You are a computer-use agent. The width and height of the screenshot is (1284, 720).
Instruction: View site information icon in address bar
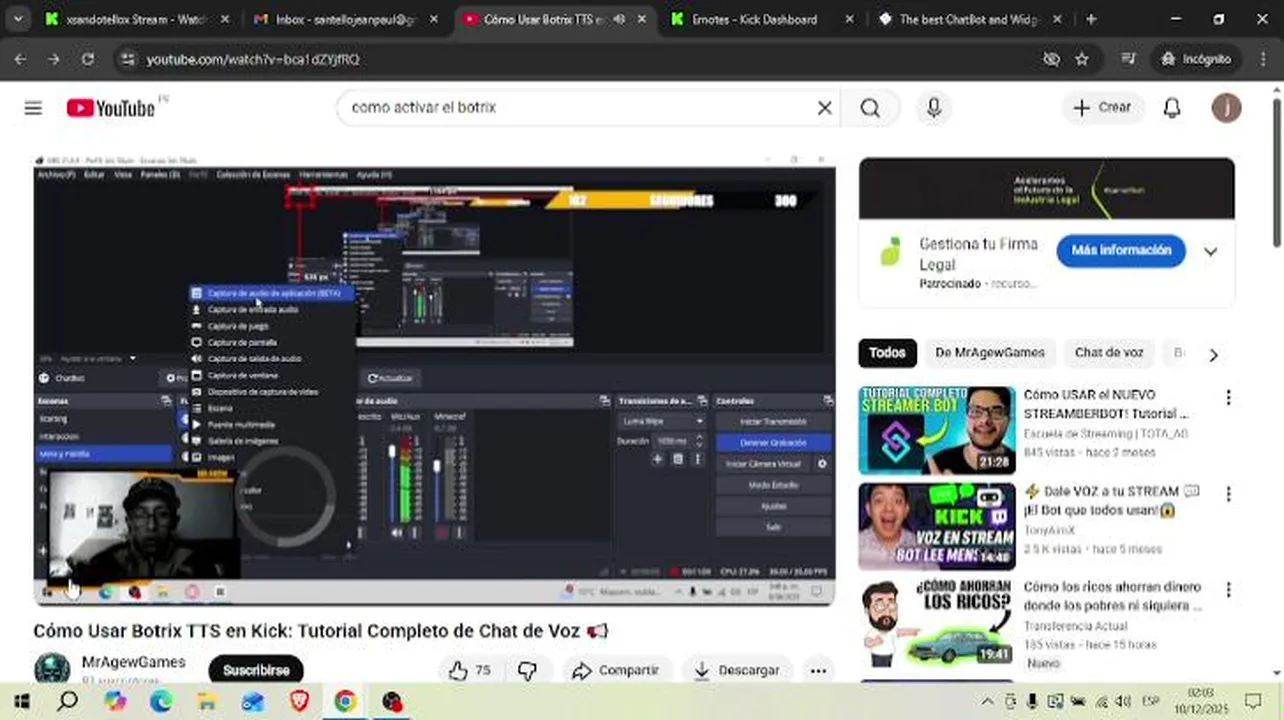tap(126, 59)
